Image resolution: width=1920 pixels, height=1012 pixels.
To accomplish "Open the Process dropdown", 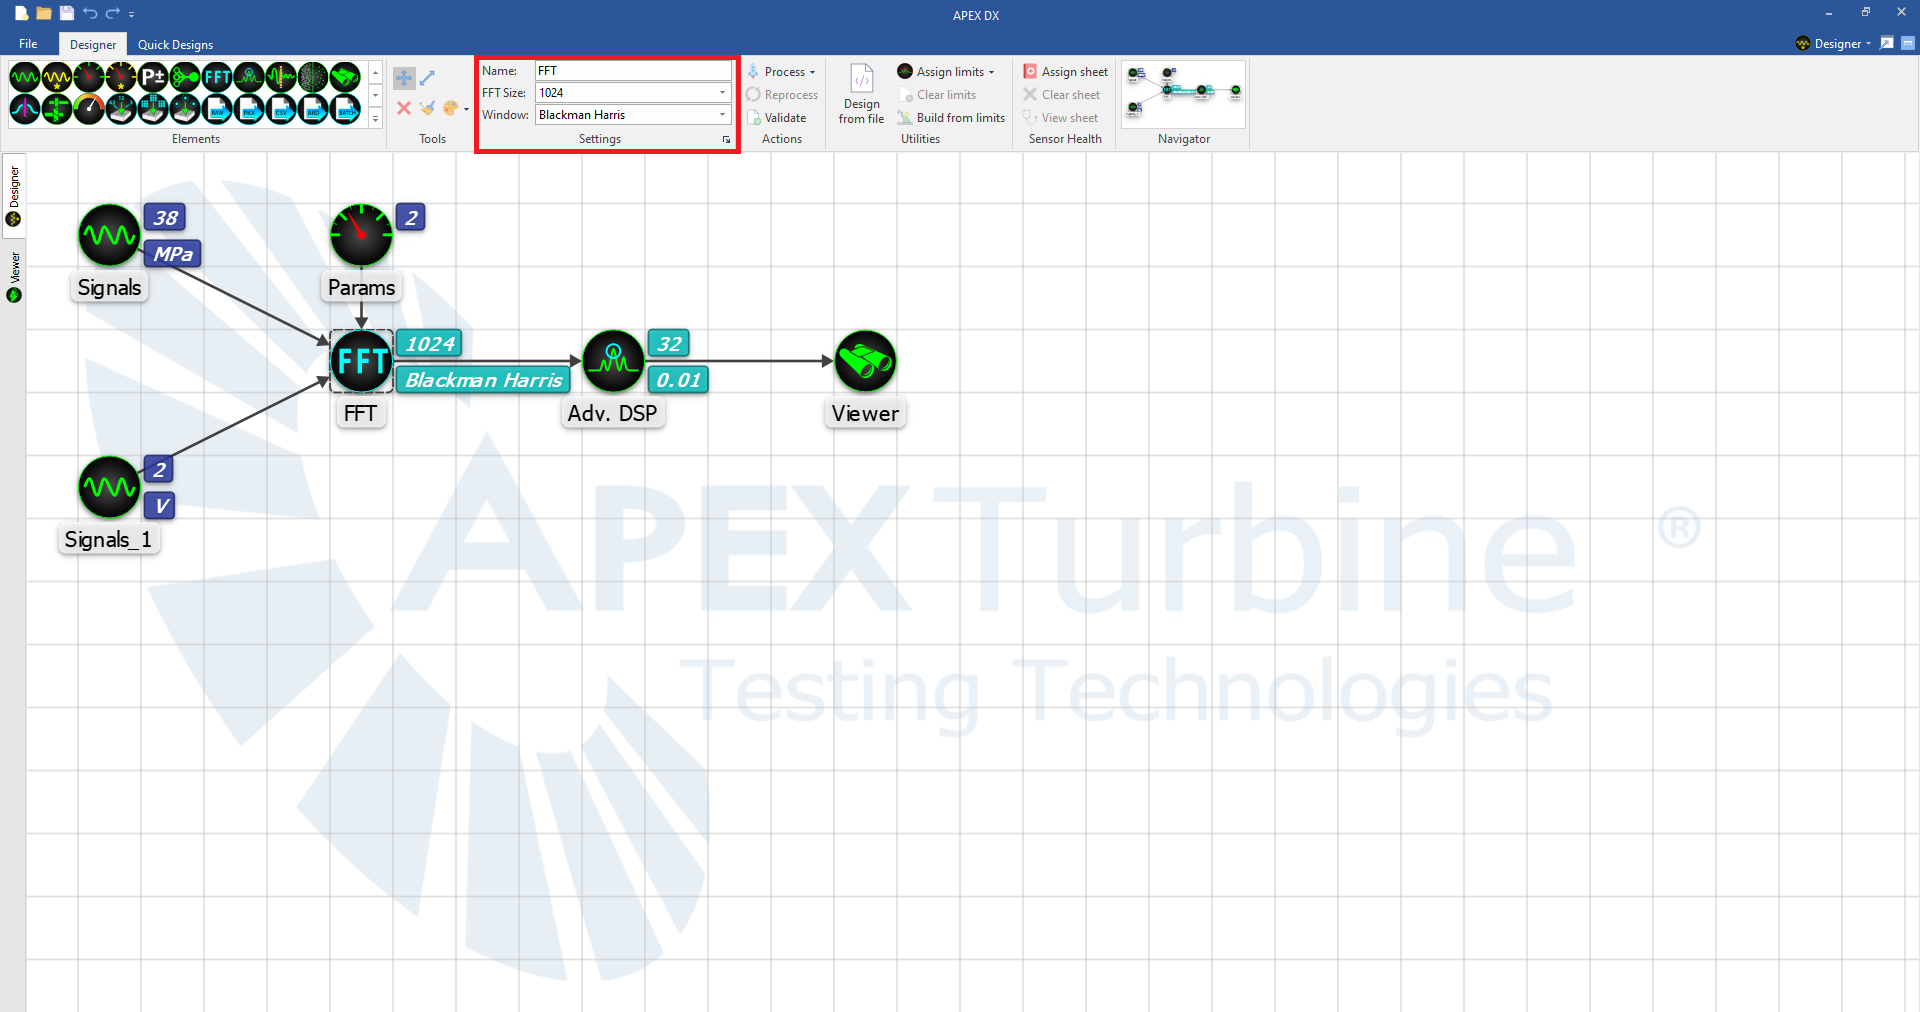I will [781, 72].
